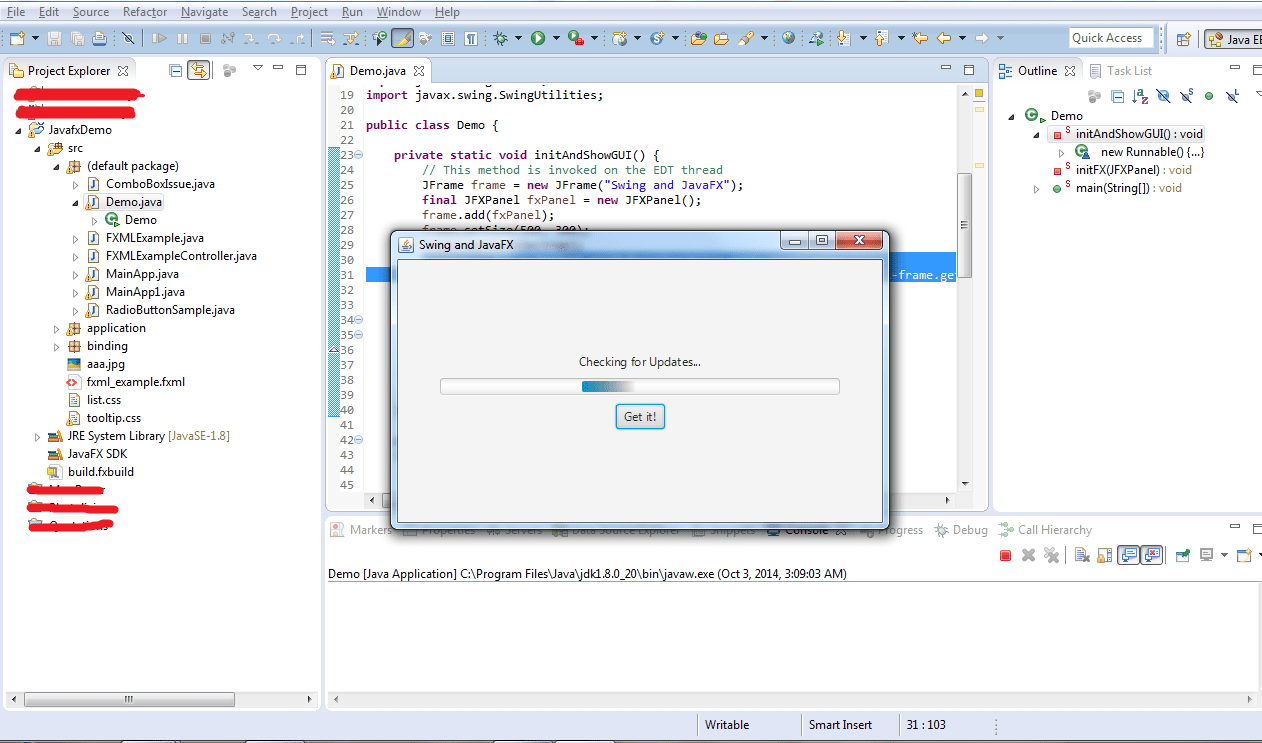The width and height of the screenshot is (1262, 743).
Task: Click the Previous Annotation toolbar icon
Action: [881, 38]
